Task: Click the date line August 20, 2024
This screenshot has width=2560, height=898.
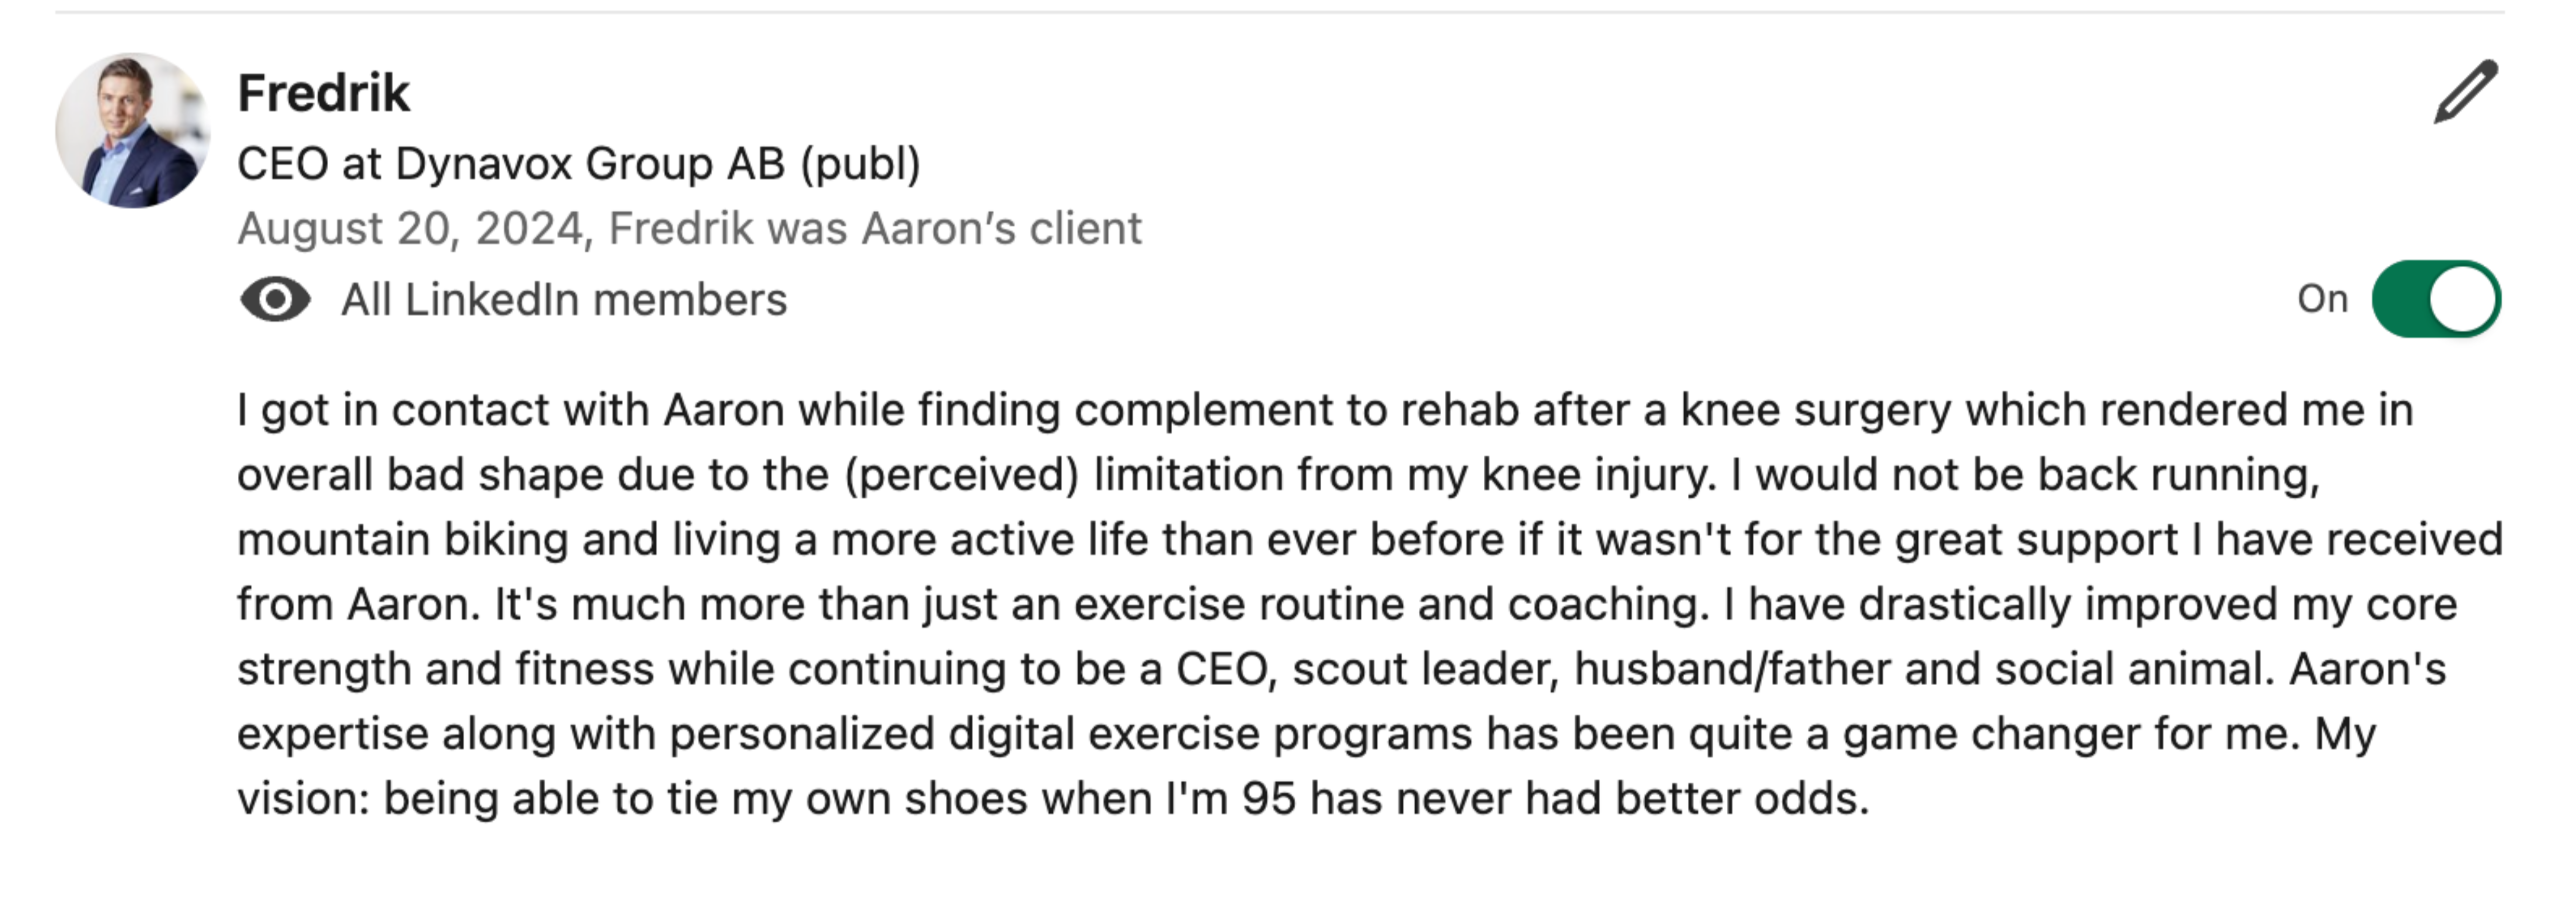Action: 410,229
